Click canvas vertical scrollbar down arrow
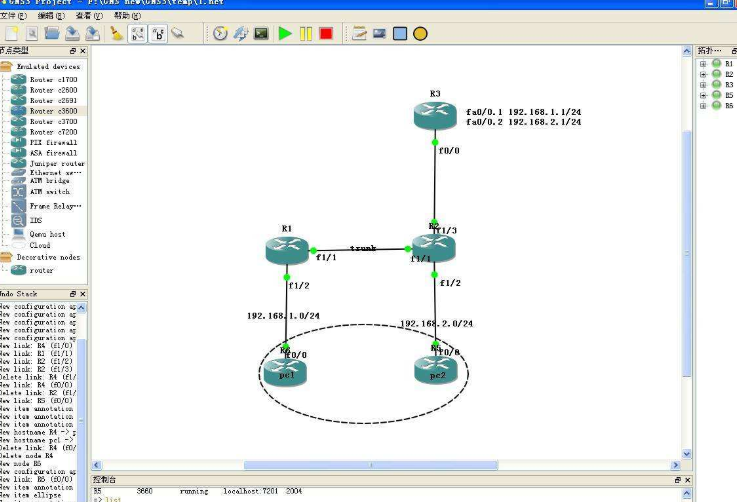Screen dimensions: 737x502 (x=687, y=454)
